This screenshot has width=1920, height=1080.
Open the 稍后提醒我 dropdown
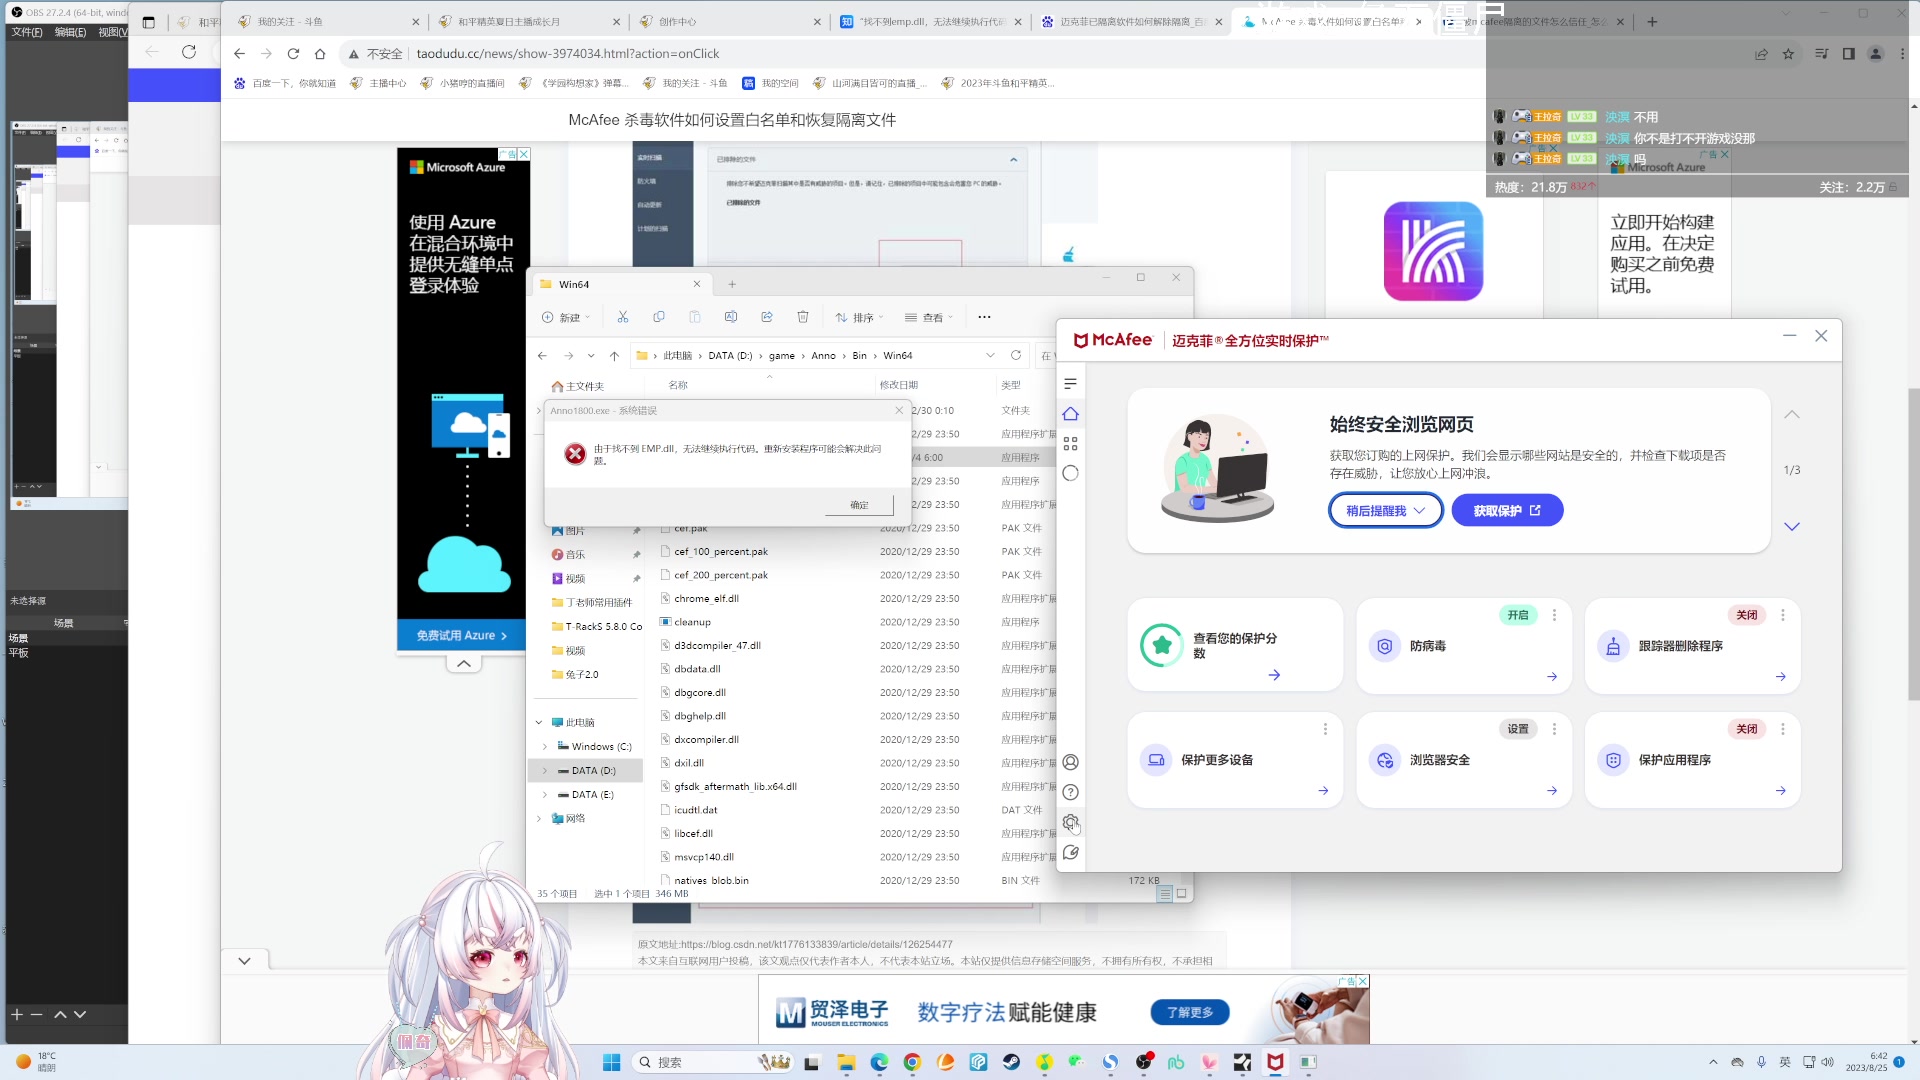(x=1385, y=509)
